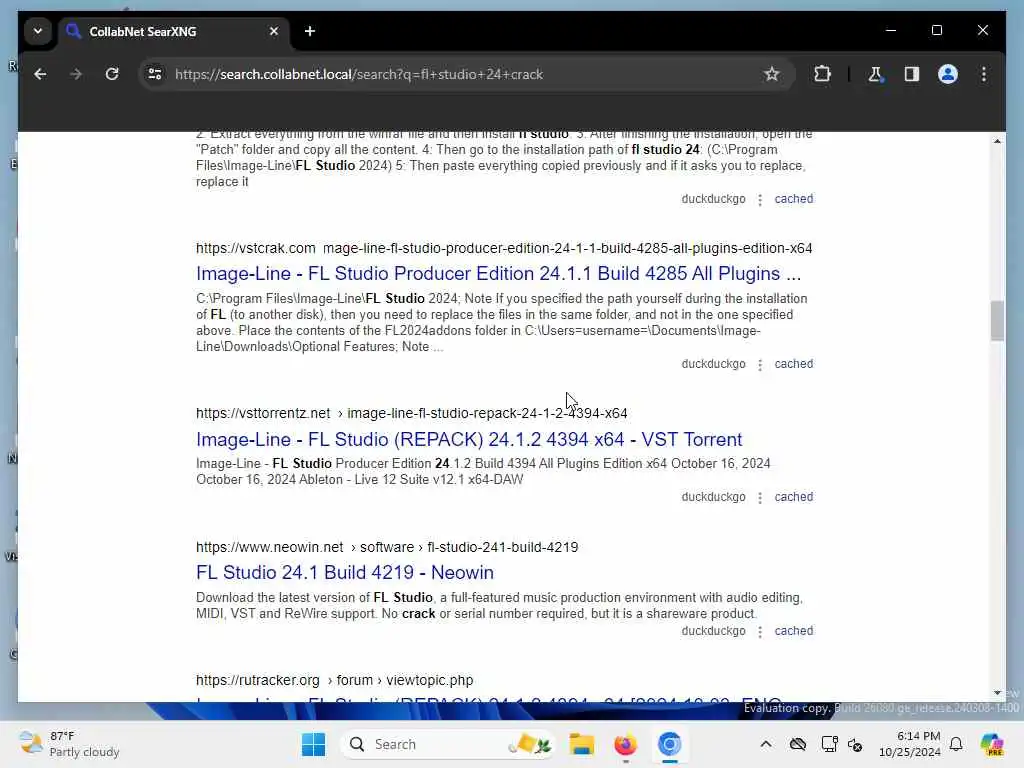The image size is (1024, 768).
Task: Open cached link for the Neowin result
Action: point(793,631)
